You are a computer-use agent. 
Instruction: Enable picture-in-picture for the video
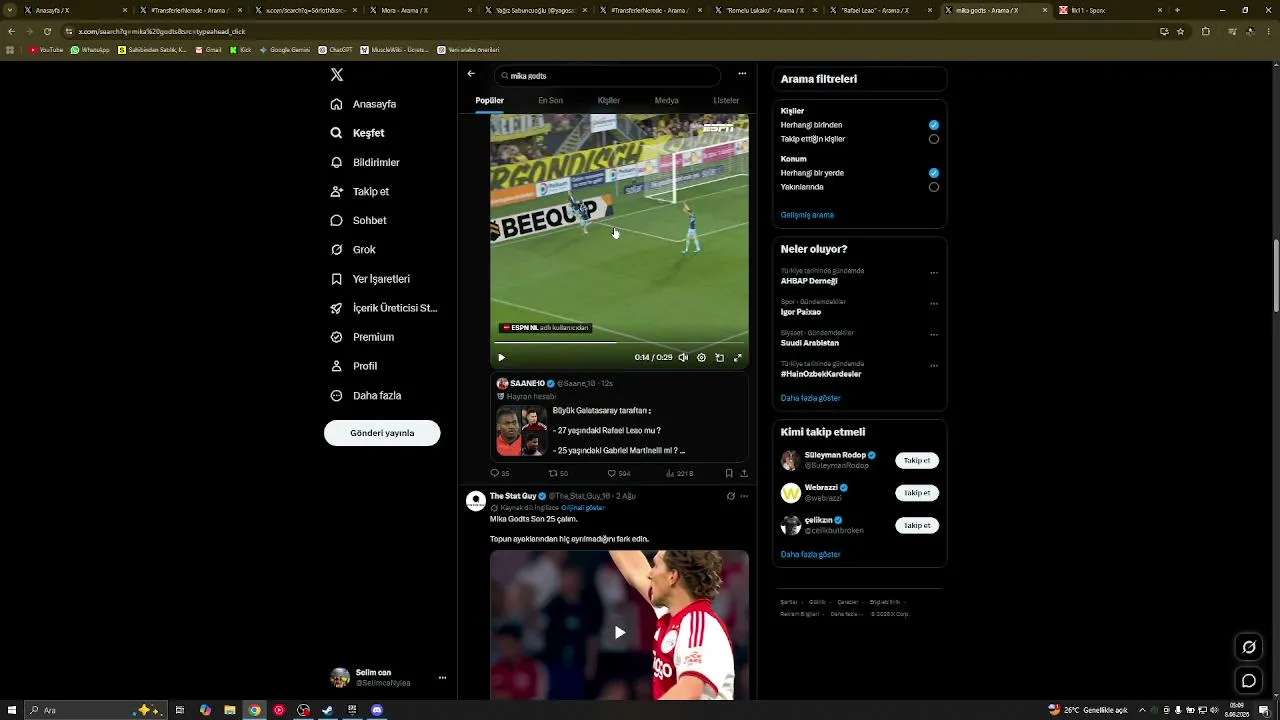pos(719,357)
